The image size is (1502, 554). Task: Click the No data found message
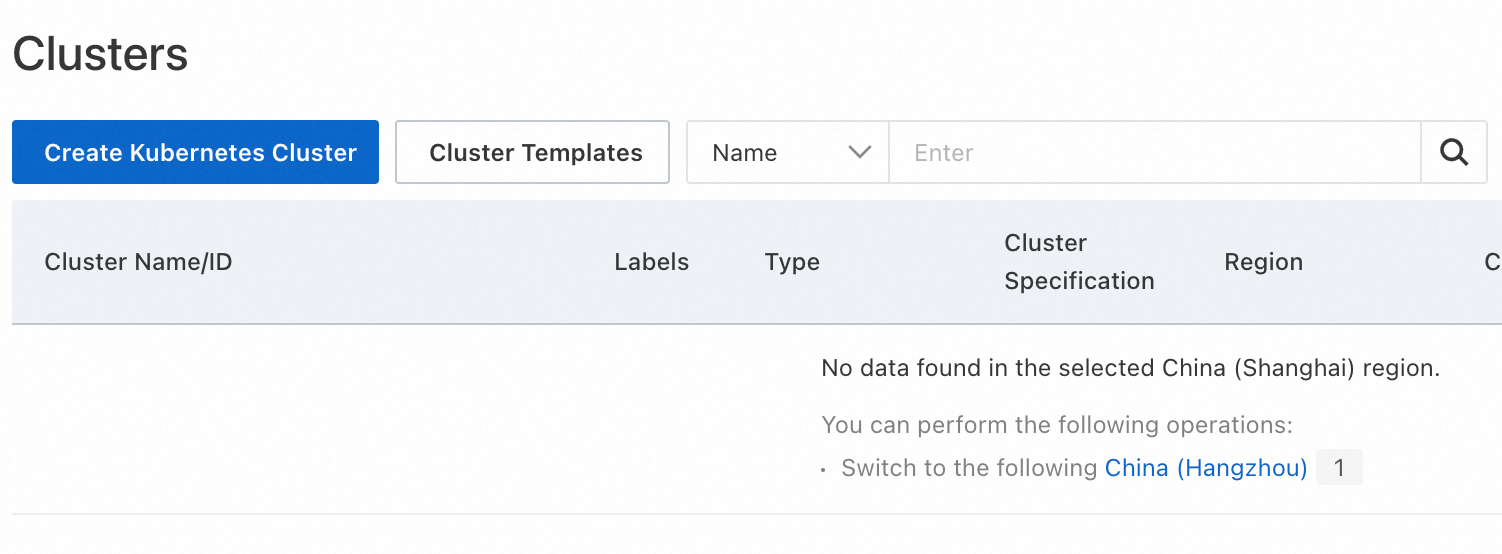(1130, 368)
